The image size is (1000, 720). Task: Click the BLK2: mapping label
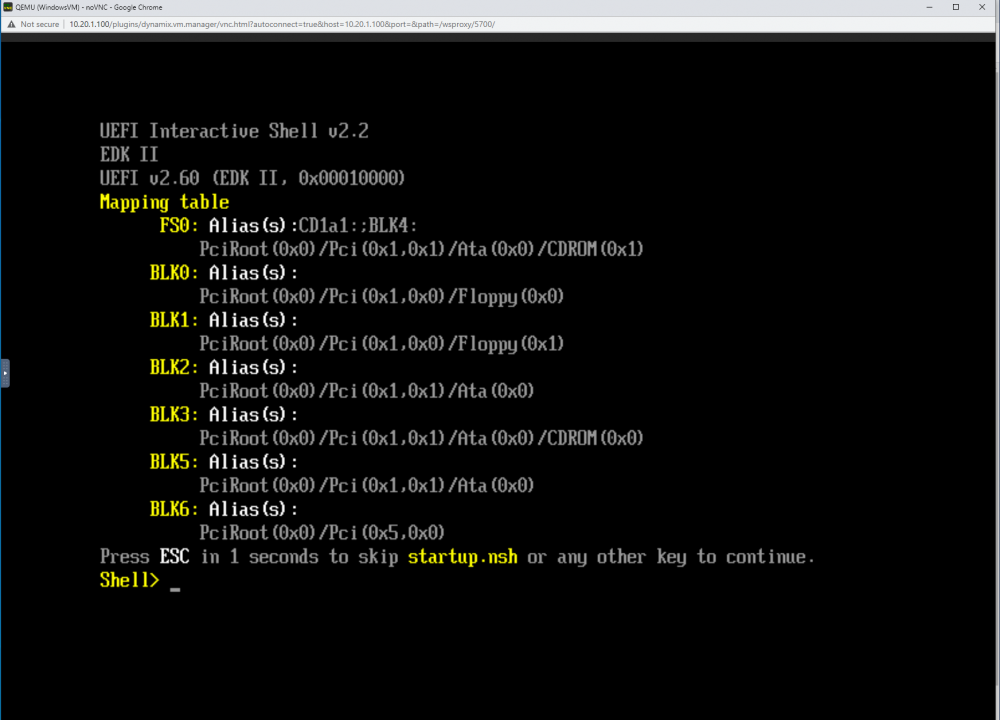pos(174,367)
